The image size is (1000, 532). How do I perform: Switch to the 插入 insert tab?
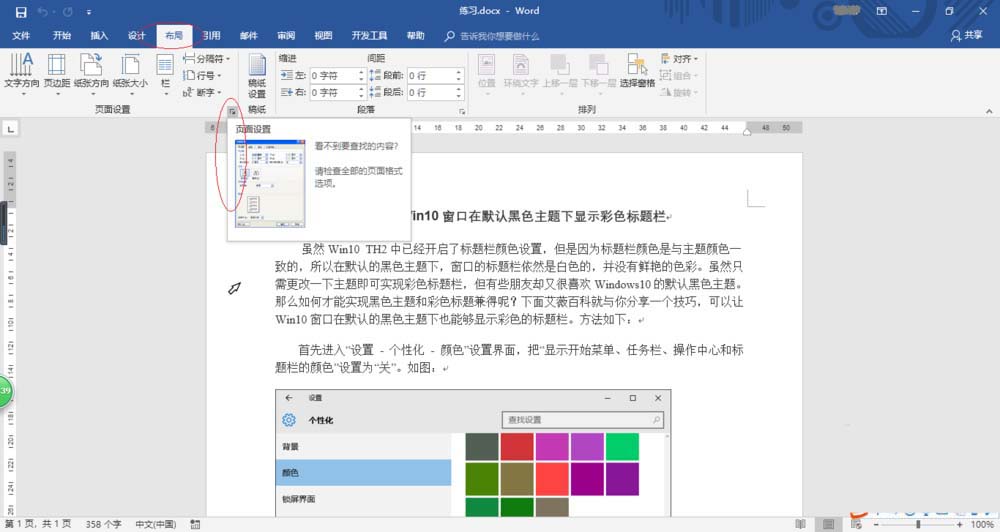[99, 36]
